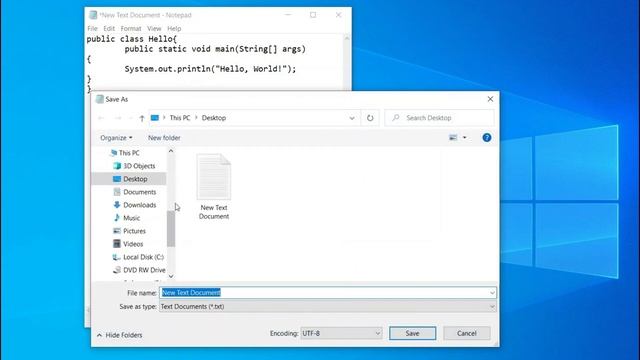Viewport: 640px width, 360px height.
Task: Expand the File name history dropdown arrow
Action: pos(492,293)
